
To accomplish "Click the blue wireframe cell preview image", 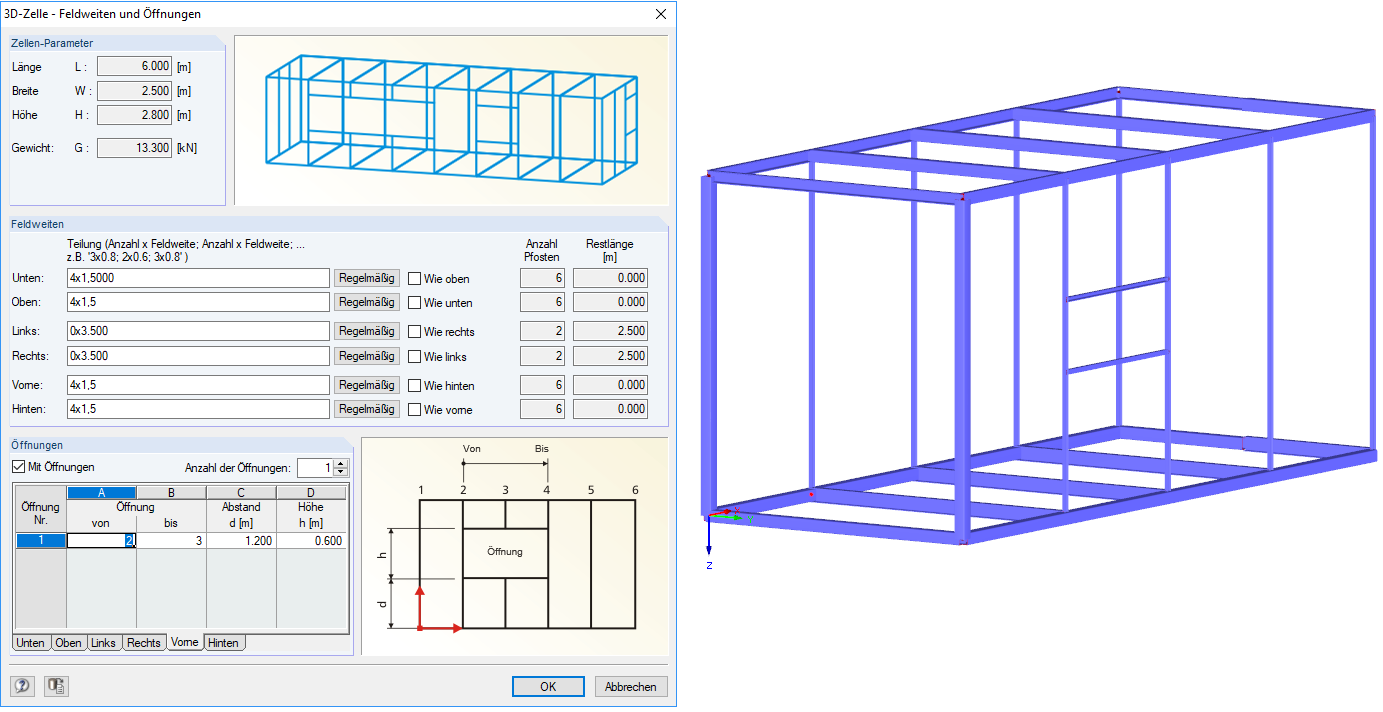I will pos(451,121).
